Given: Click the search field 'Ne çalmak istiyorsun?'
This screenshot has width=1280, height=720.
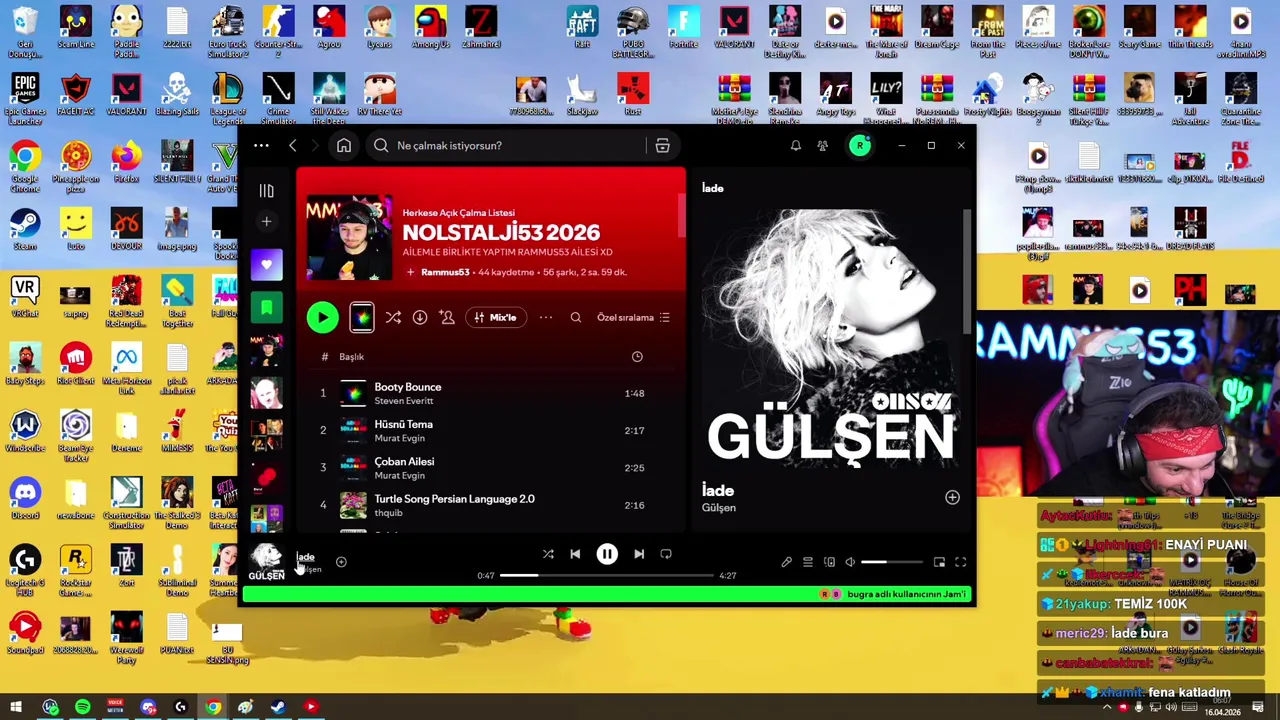Looking at the screenshot, I should [507, 146].
